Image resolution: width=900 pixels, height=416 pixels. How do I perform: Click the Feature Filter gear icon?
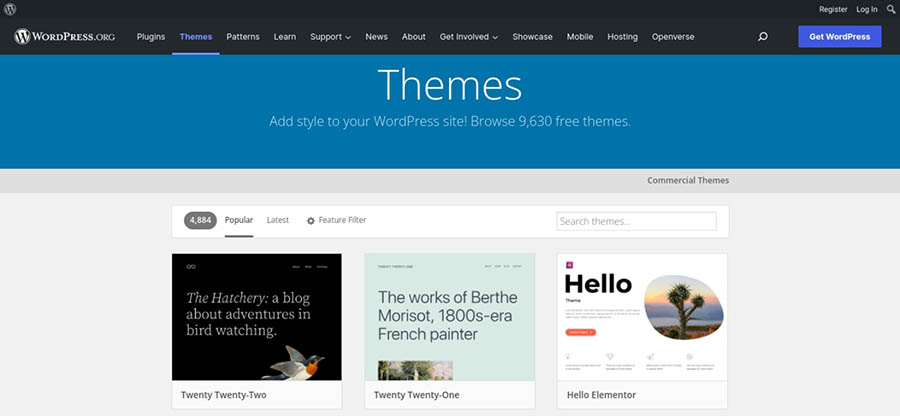311,220
